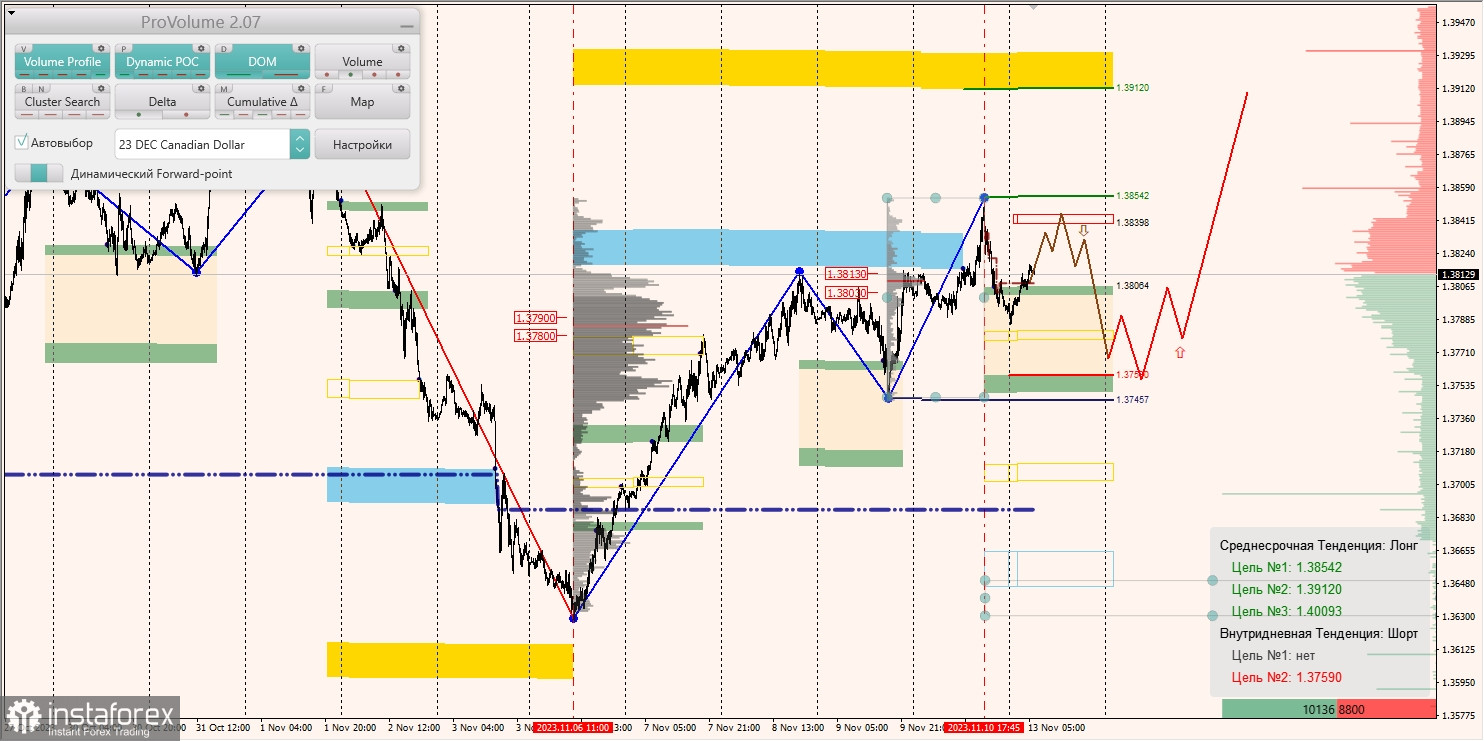Open Cluster Search gear settings

(x=100, y=88)
